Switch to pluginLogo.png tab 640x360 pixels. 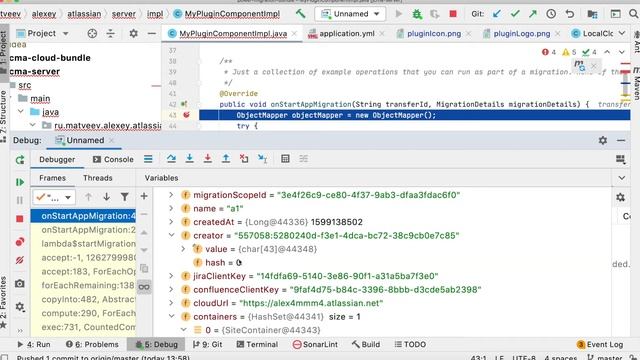(x=521, y=33)
